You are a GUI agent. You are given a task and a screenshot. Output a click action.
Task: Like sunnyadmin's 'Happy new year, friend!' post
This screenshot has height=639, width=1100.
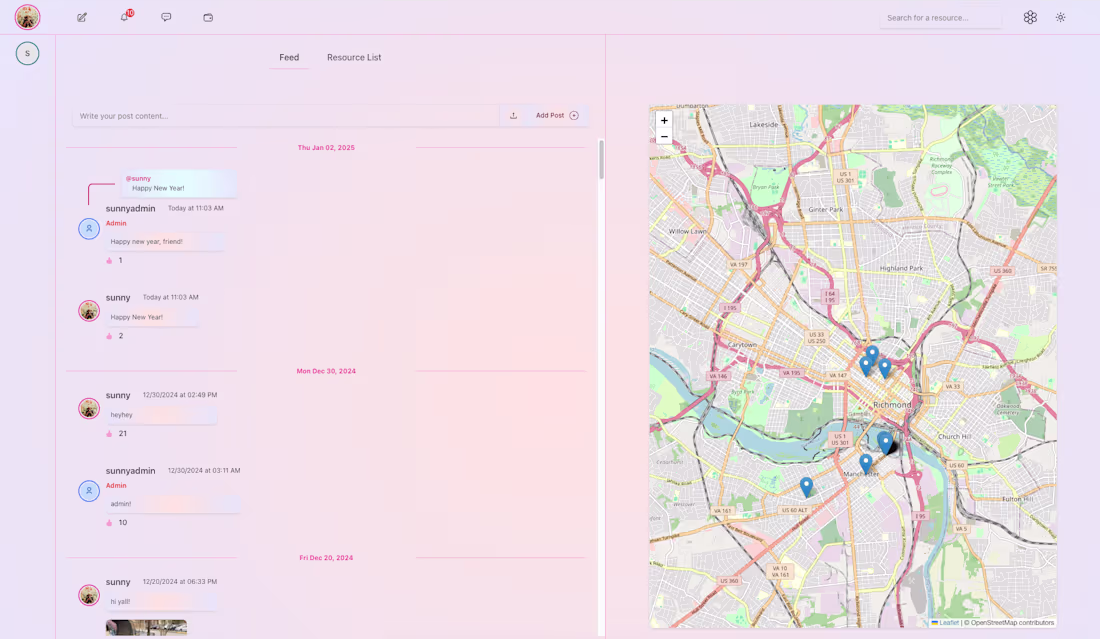pyautogui.click(x=109, y=260)
